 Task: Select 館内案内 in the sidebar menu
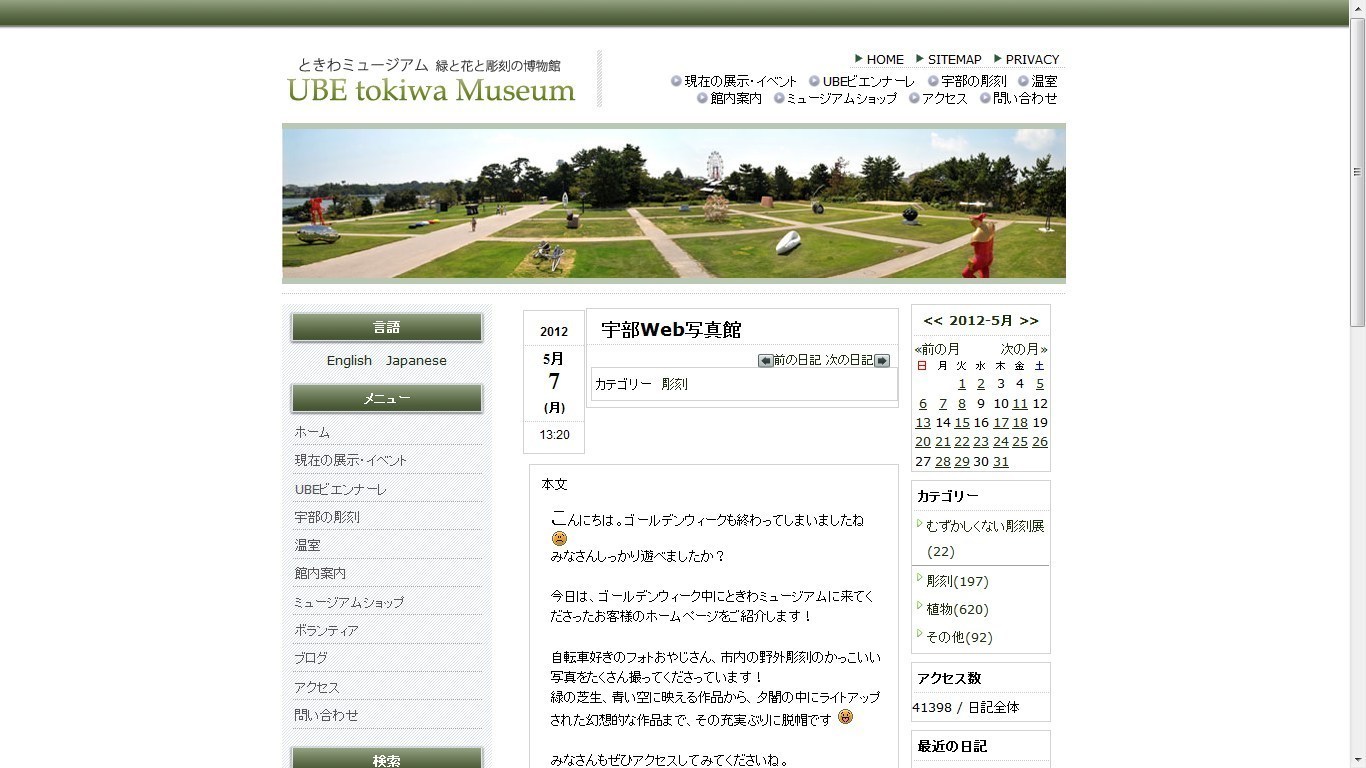(320, 574)
